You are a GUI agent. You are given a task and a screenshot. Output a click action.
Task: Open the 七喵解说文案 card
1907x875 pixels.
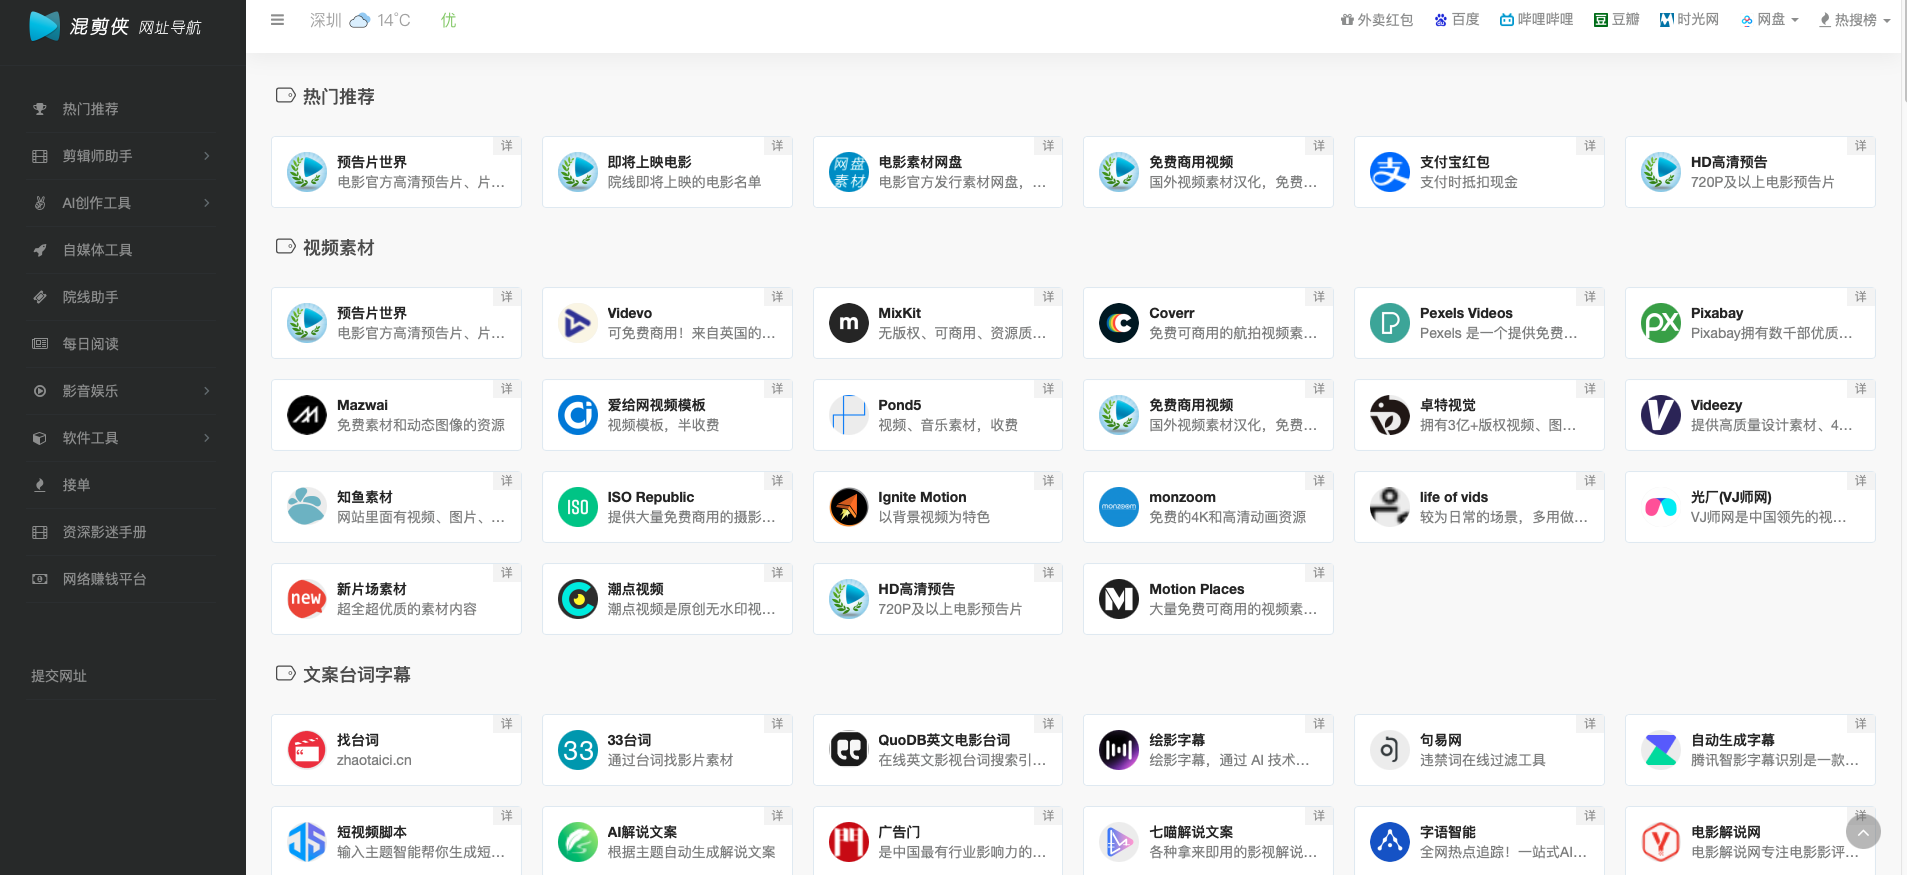pyautogui.click(x=1208, y=842)
